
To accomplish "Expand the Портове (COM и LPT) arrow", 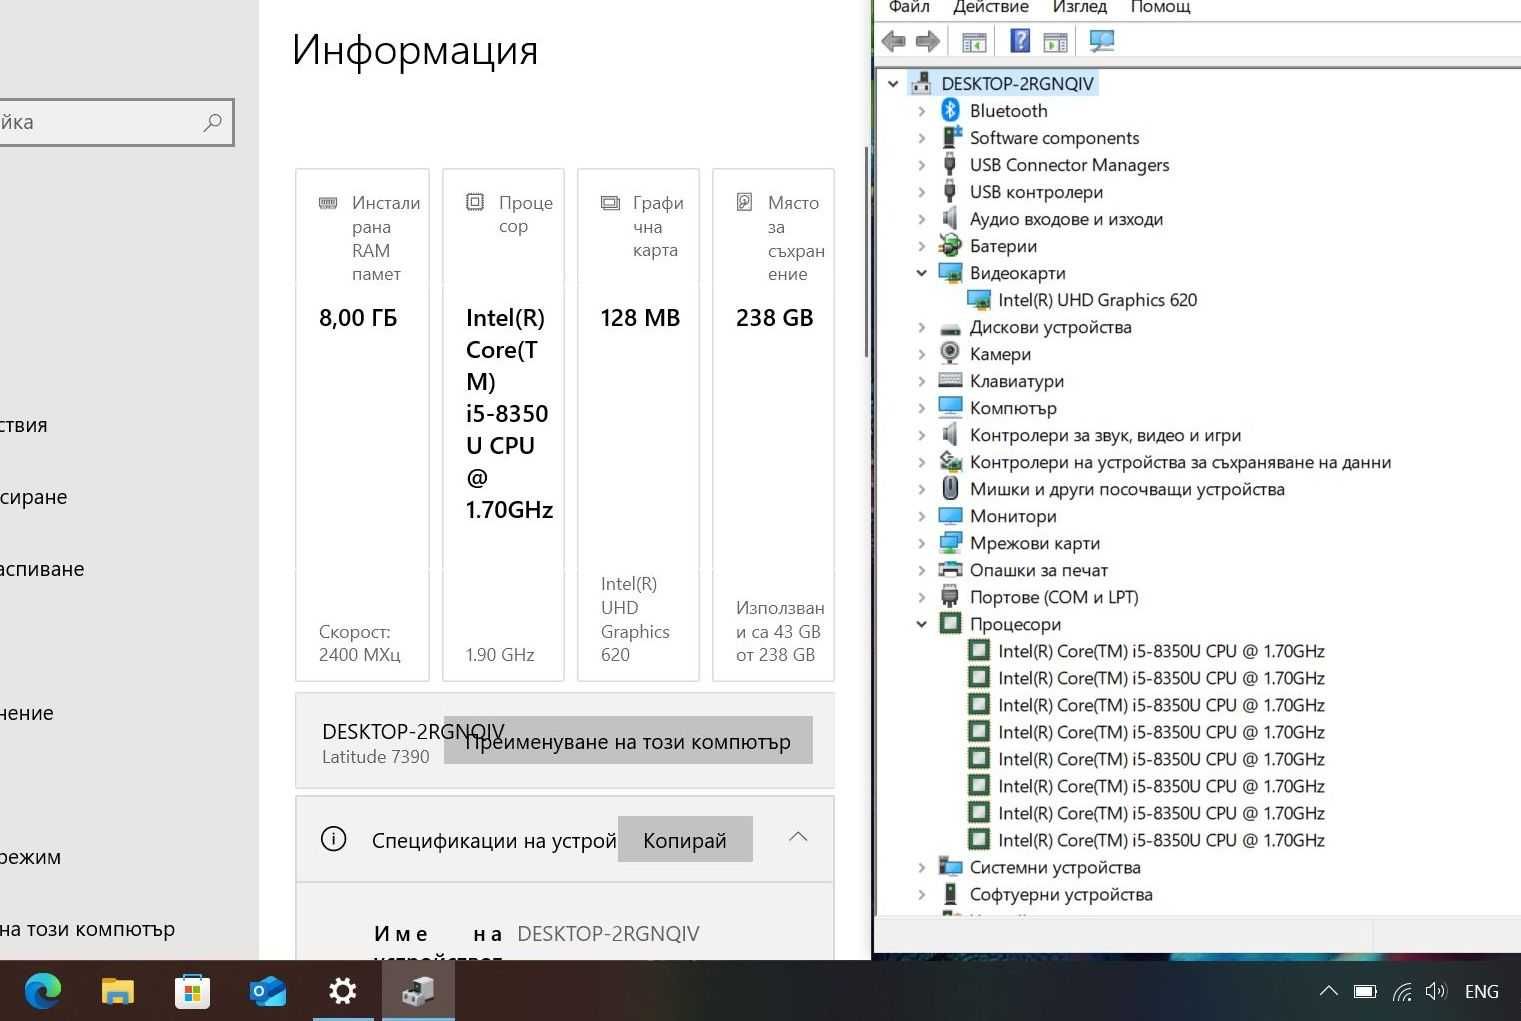I will click(922, 597).
